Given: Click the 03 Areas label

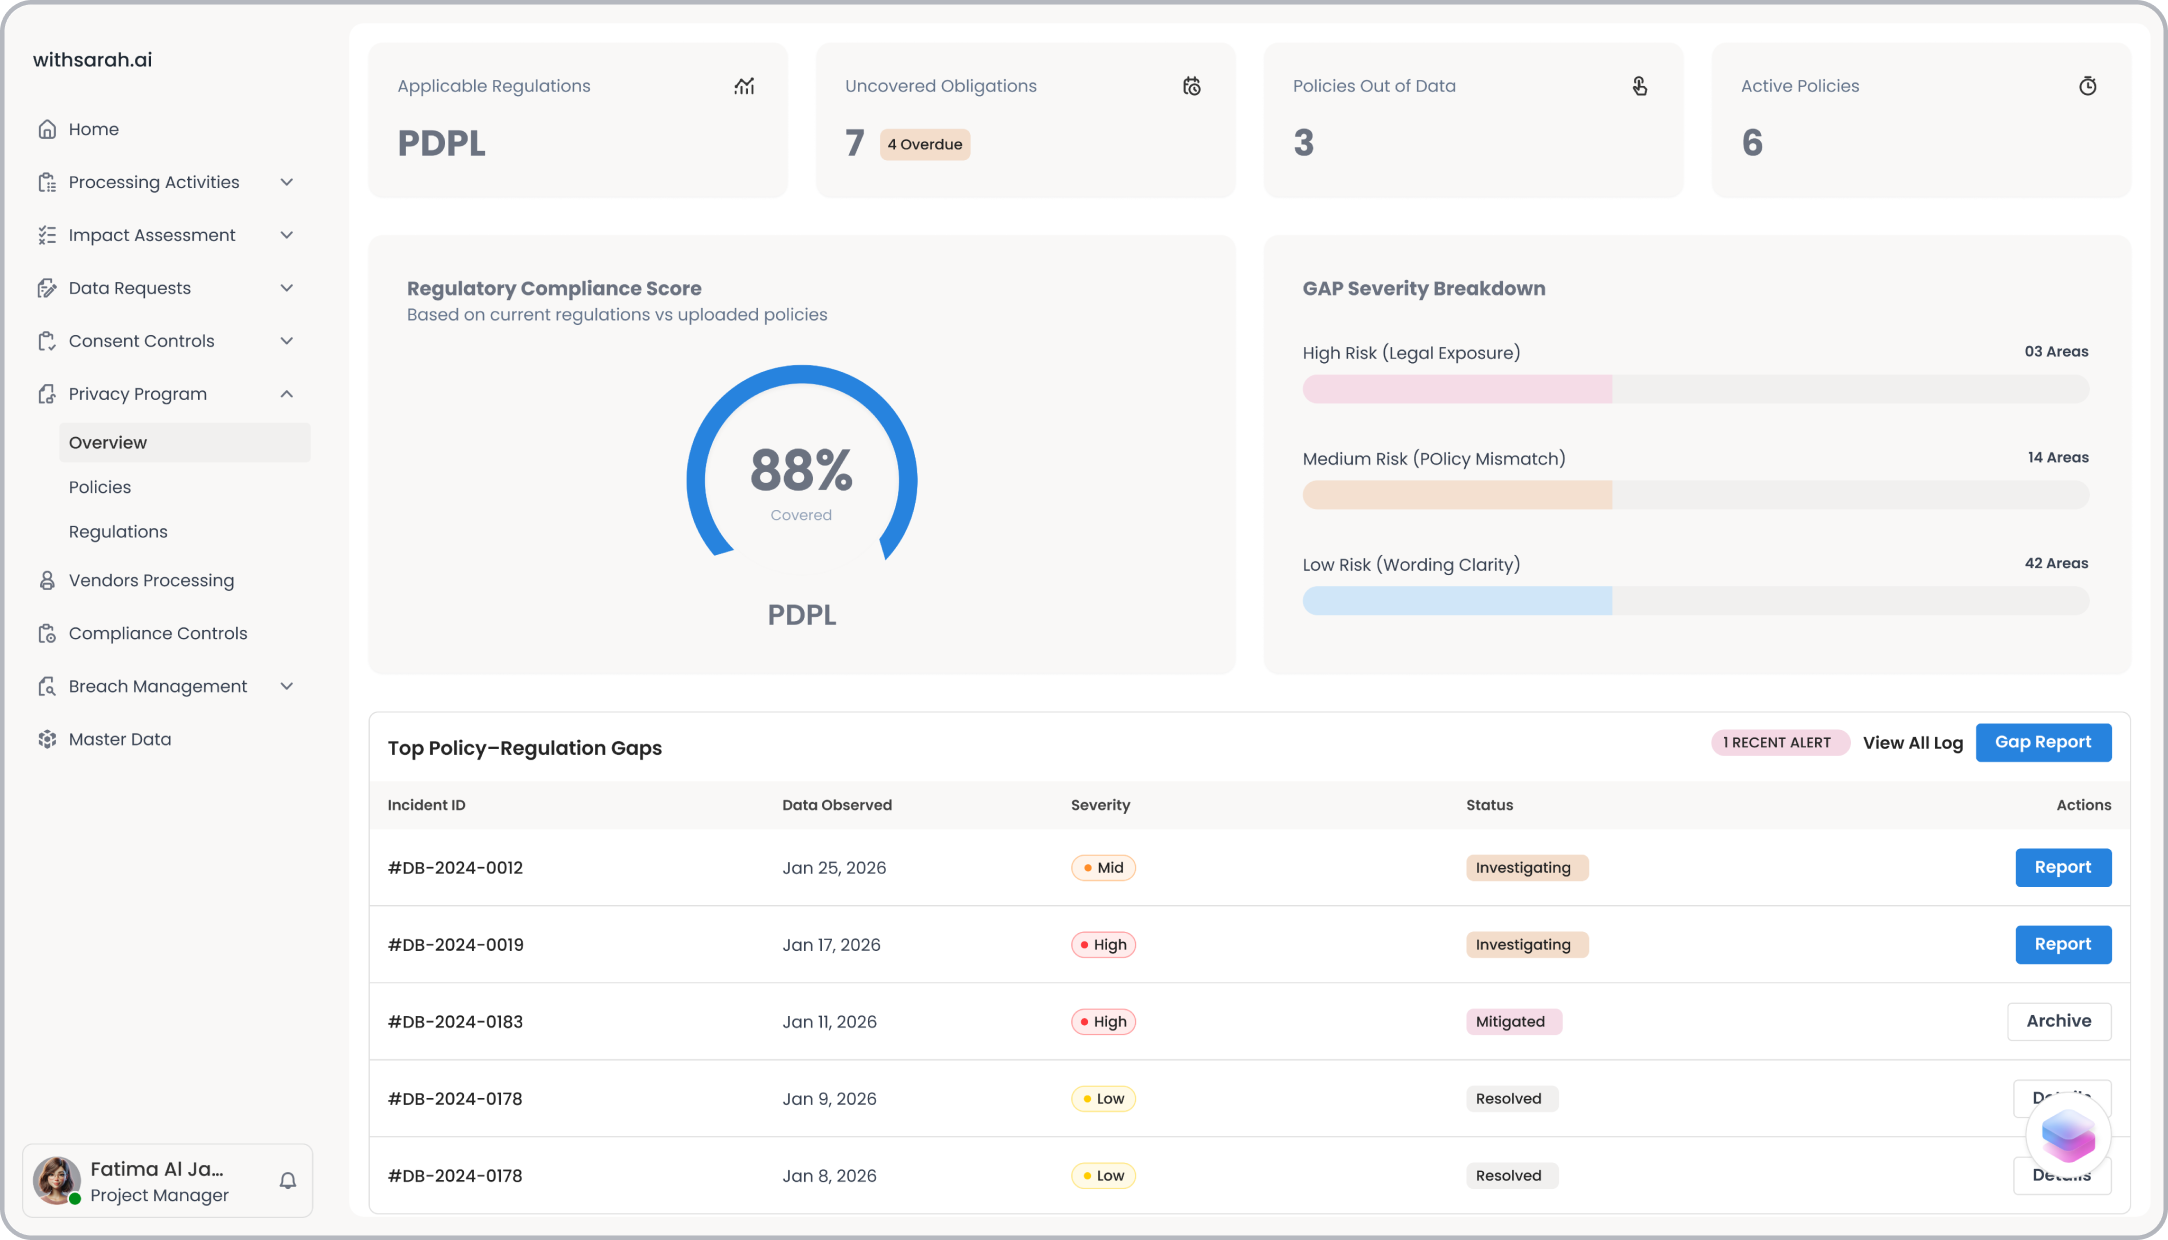Looking at the screenshot, I should click(x=2056, y=352).
